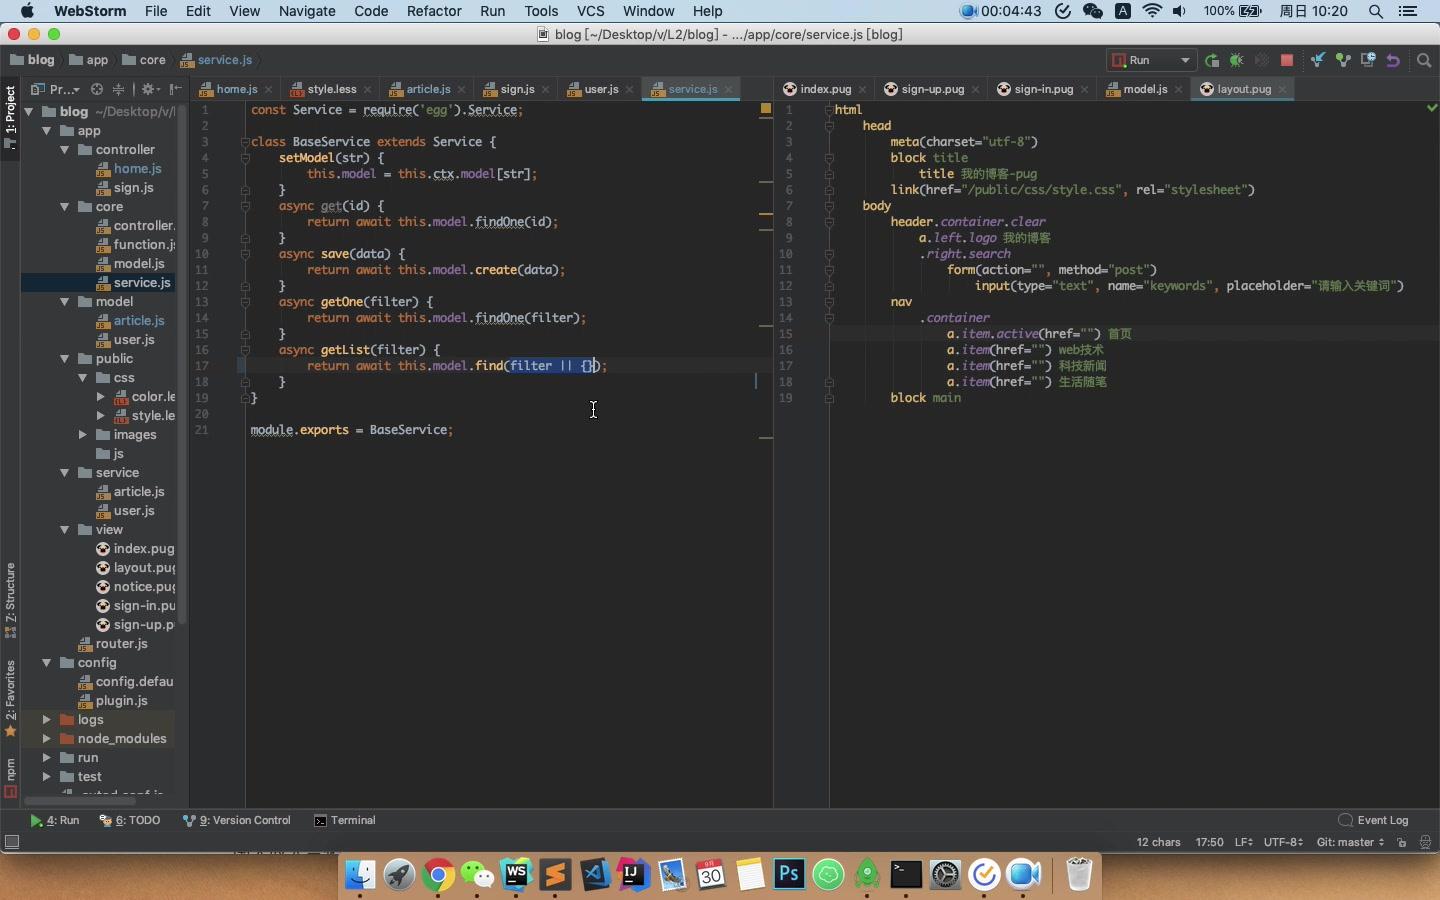Viewport: 1440px width, 900px height.
Task: Click VCS Update Project arrow icon
Action: (x=1318, y=61)
